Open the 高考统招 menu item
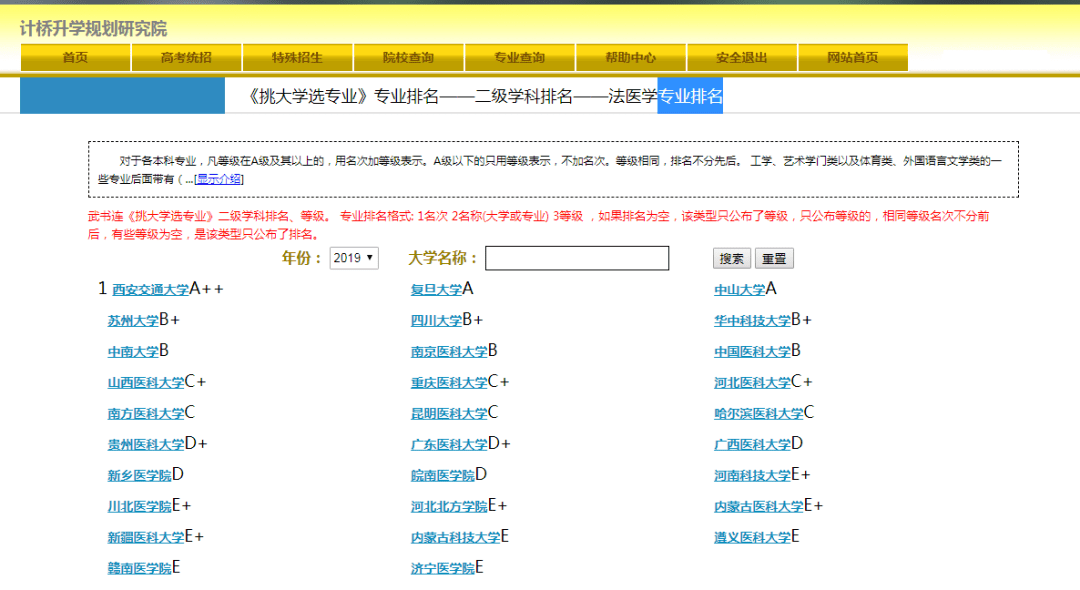 point(186,57)
